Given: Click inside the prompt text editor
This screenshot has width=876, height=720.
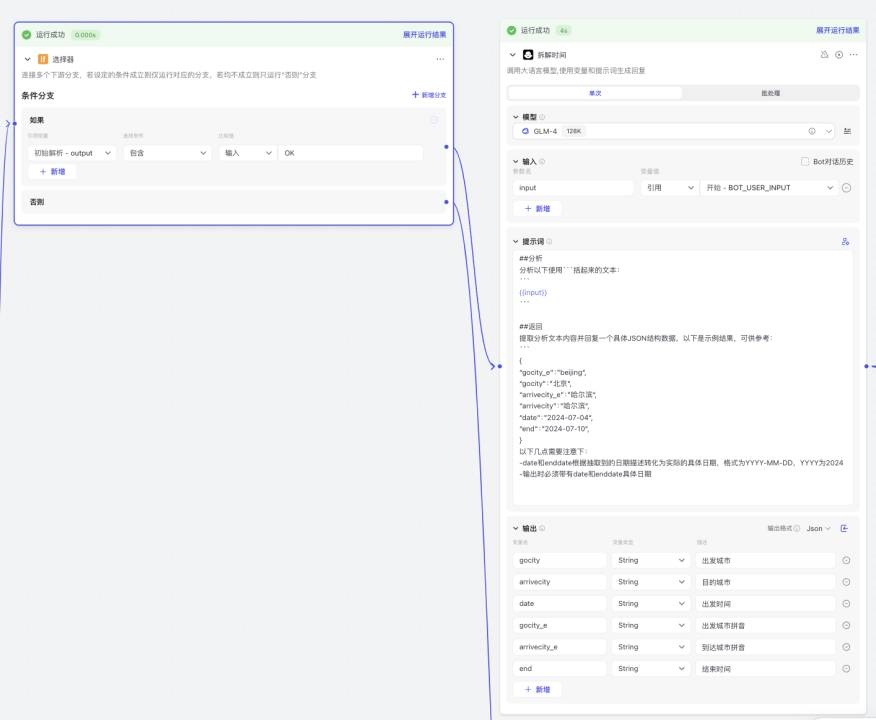Looking at the screenshot, I should tap(683, 377).
